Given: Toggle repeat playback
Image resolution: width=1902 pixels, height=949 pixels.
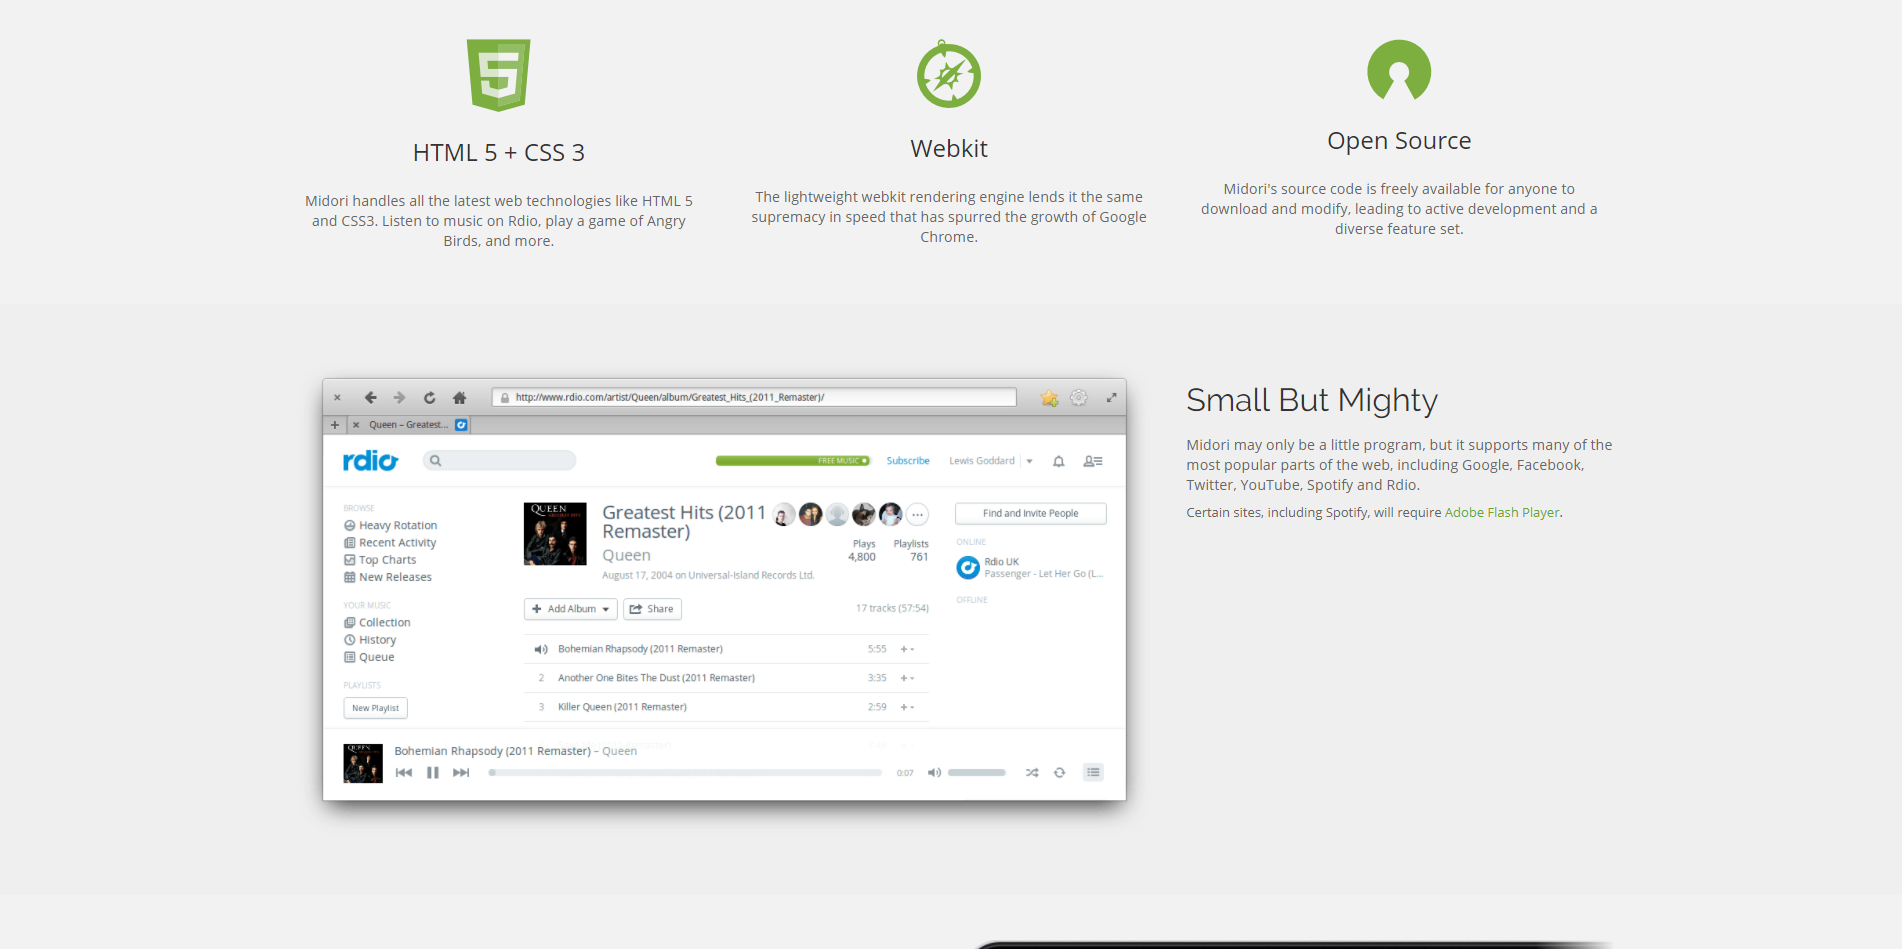Looking at the screenshot, I should tap(1060, 772).
